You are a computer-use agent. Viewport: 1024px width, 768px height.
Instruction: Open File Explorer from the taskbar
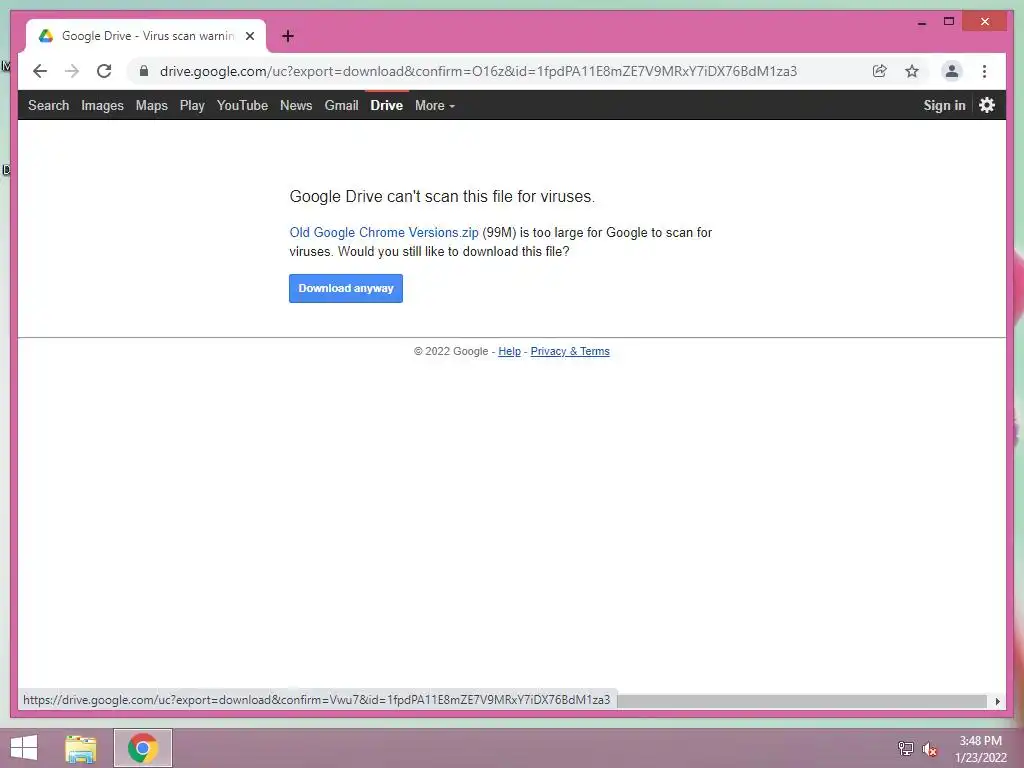[x=81, y=748]
